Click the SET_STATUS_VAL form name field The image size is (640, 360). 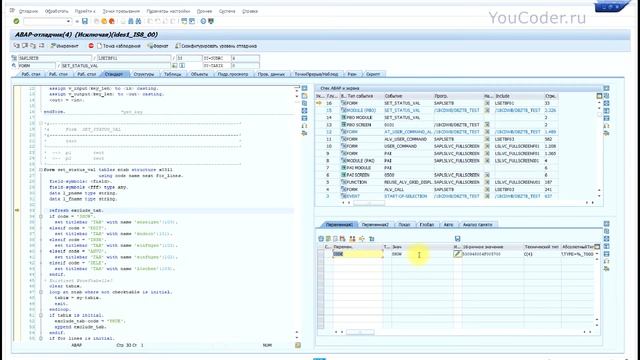coord(116,65)
